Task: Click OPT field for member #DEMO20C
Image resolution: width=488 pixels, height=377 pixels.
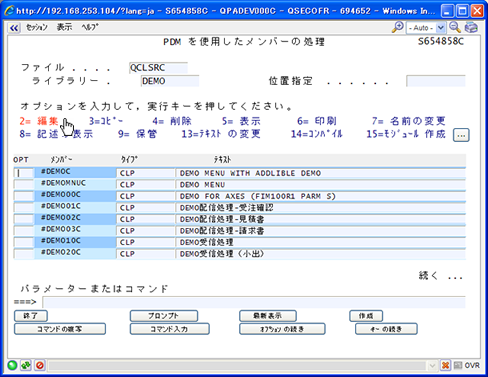Action: [x=23, y=253]
